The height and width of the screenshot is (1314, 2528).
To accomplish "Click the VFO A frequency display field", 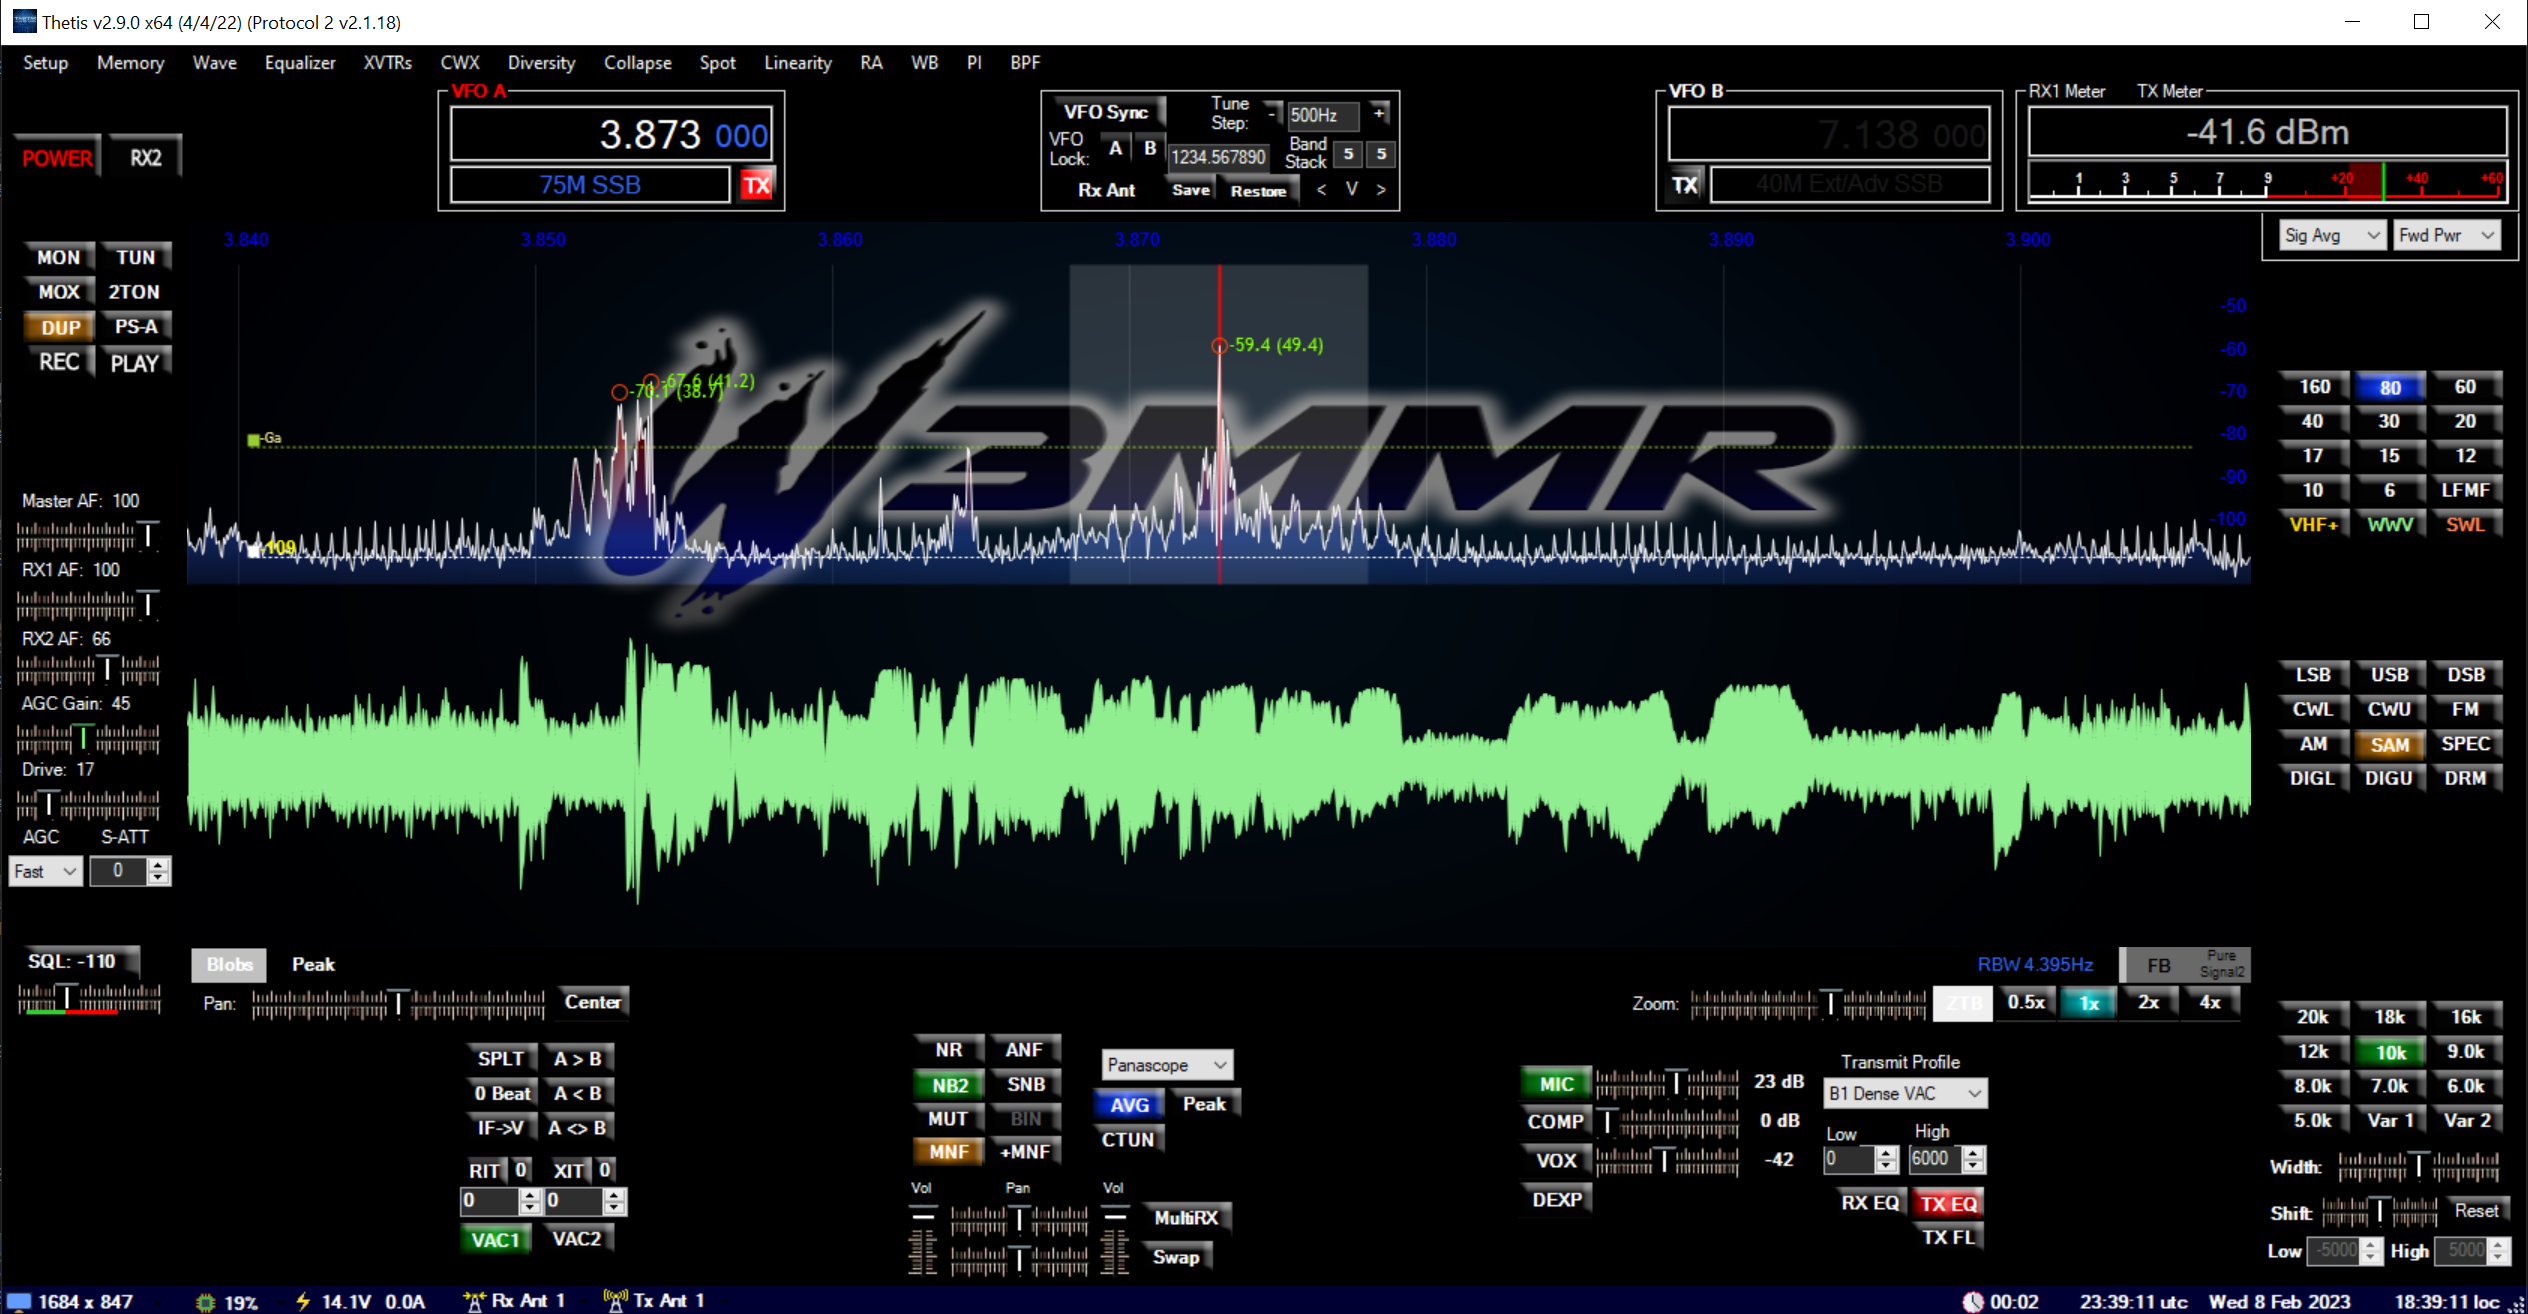I will pyautogui.click(x=611, y=135).
